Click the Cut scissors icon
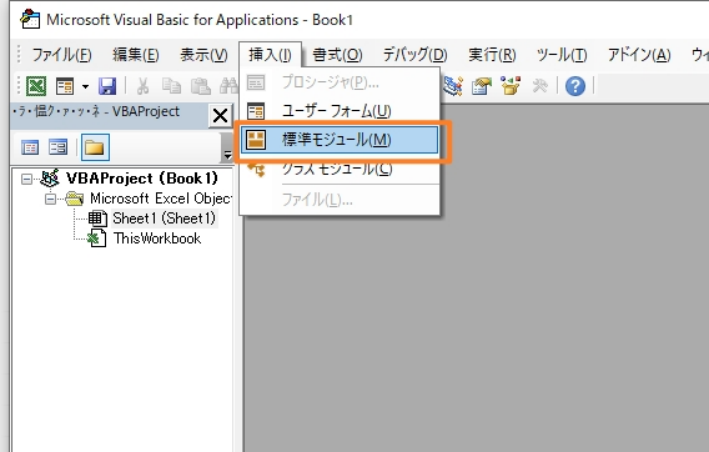 click(143, 86)
